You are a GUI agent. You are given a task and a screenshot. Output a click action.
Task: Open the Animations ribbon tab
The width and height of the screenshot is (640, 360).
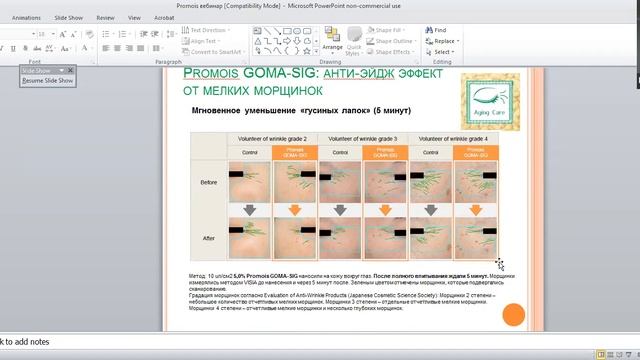click(26, 18)
